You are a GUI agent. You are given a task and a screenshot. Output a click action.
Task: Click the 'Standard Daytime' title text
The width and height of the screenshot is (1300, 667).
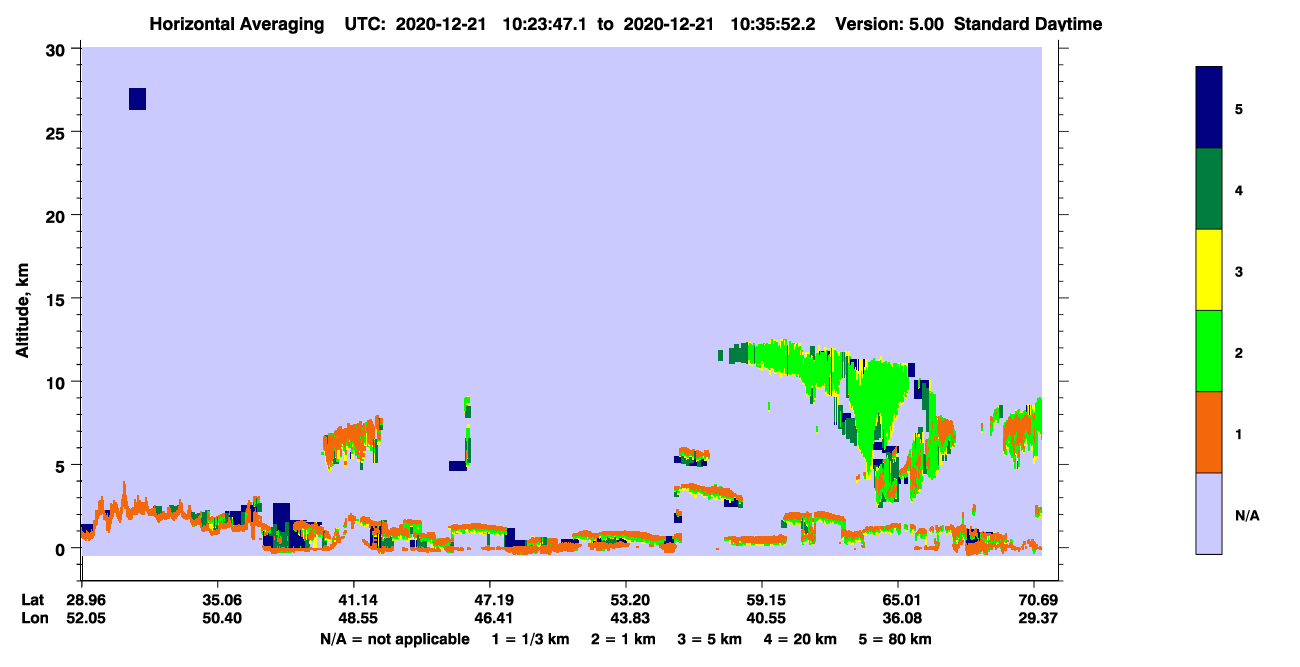click(1028, 24)
